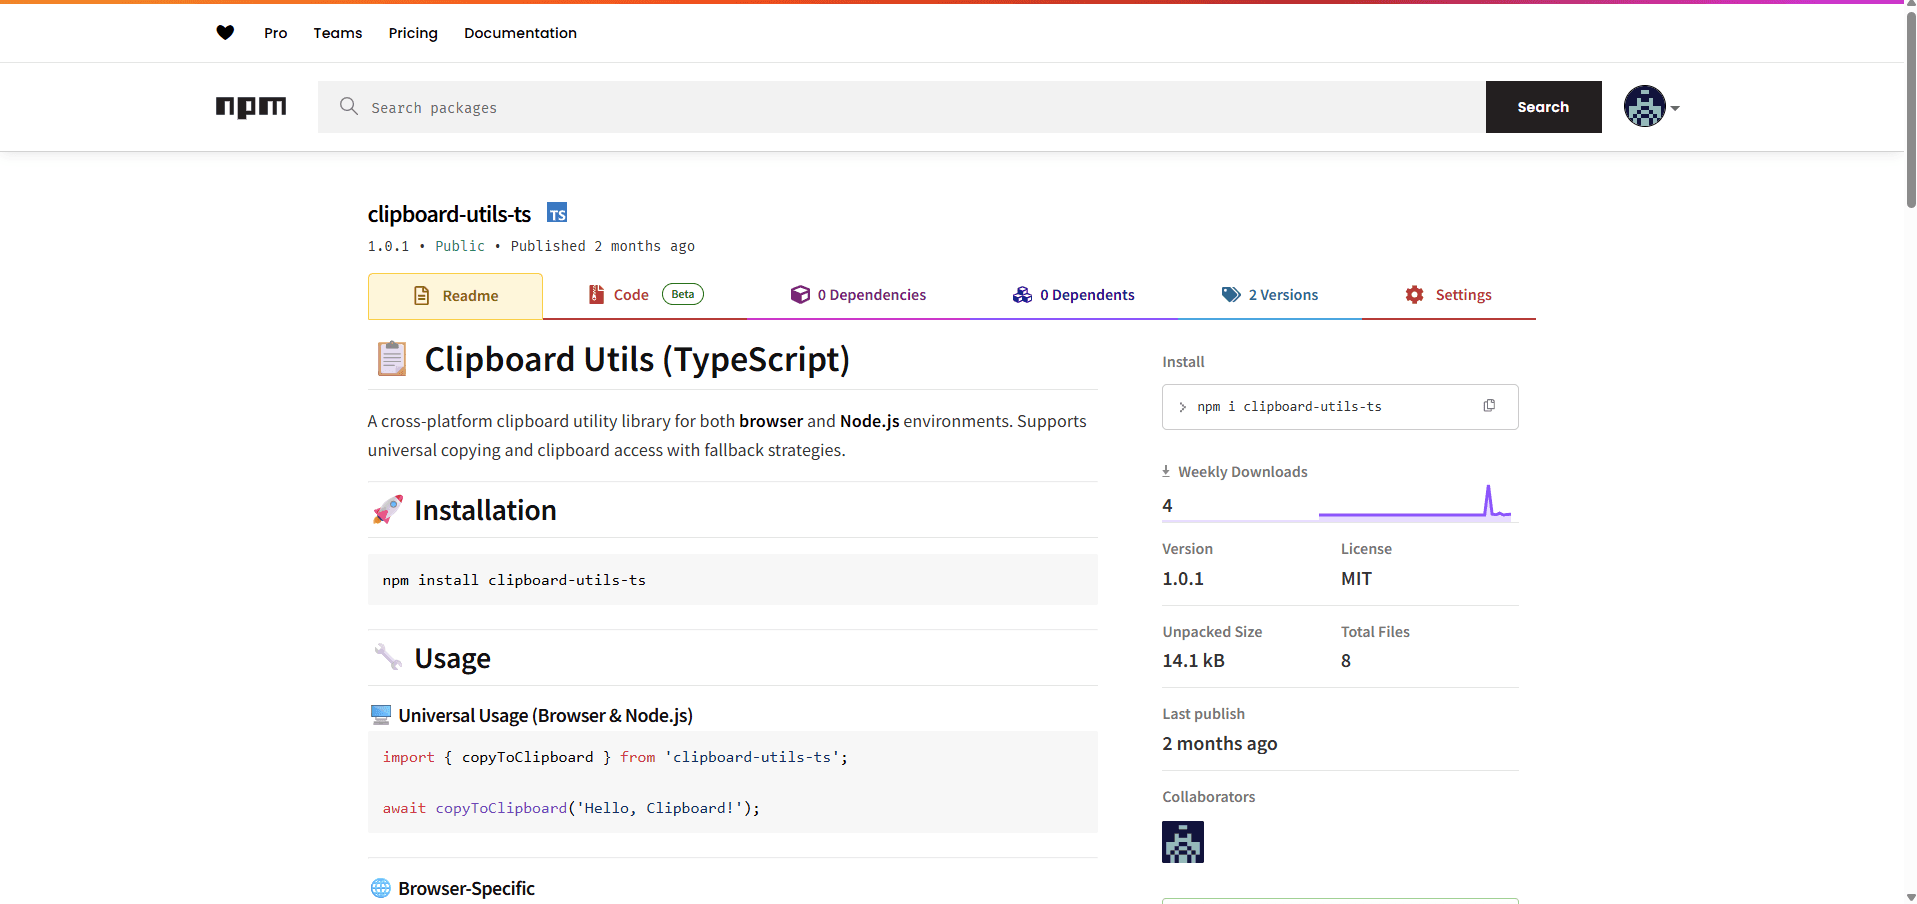This screenshot has width=1917, height=904.
Task: Click the heart icon in top navigation
Action: tap(225, 33)
